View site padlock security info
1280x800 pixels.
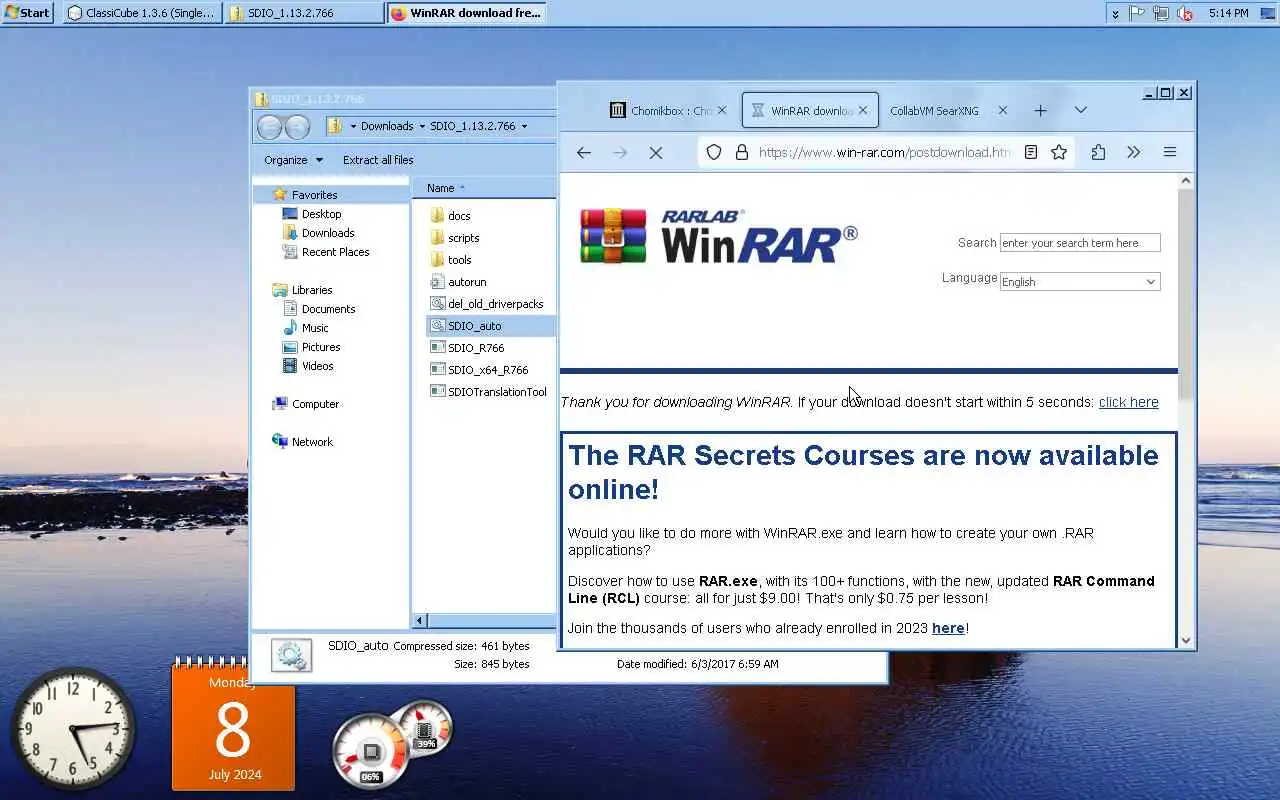coord(742,152)
